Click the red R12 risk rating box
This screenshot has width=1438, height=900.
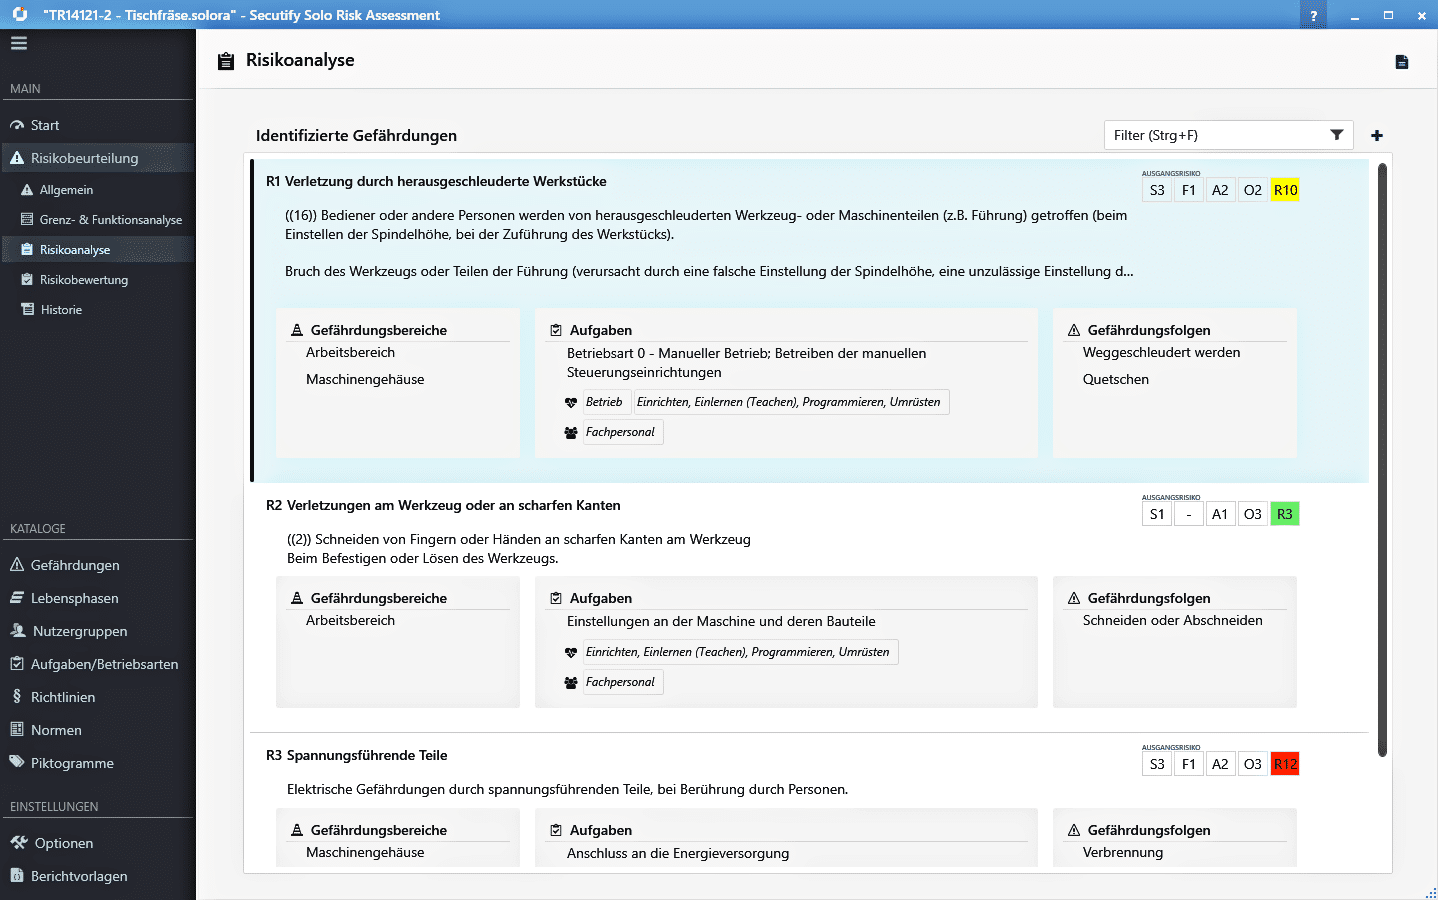point(1285,764)
